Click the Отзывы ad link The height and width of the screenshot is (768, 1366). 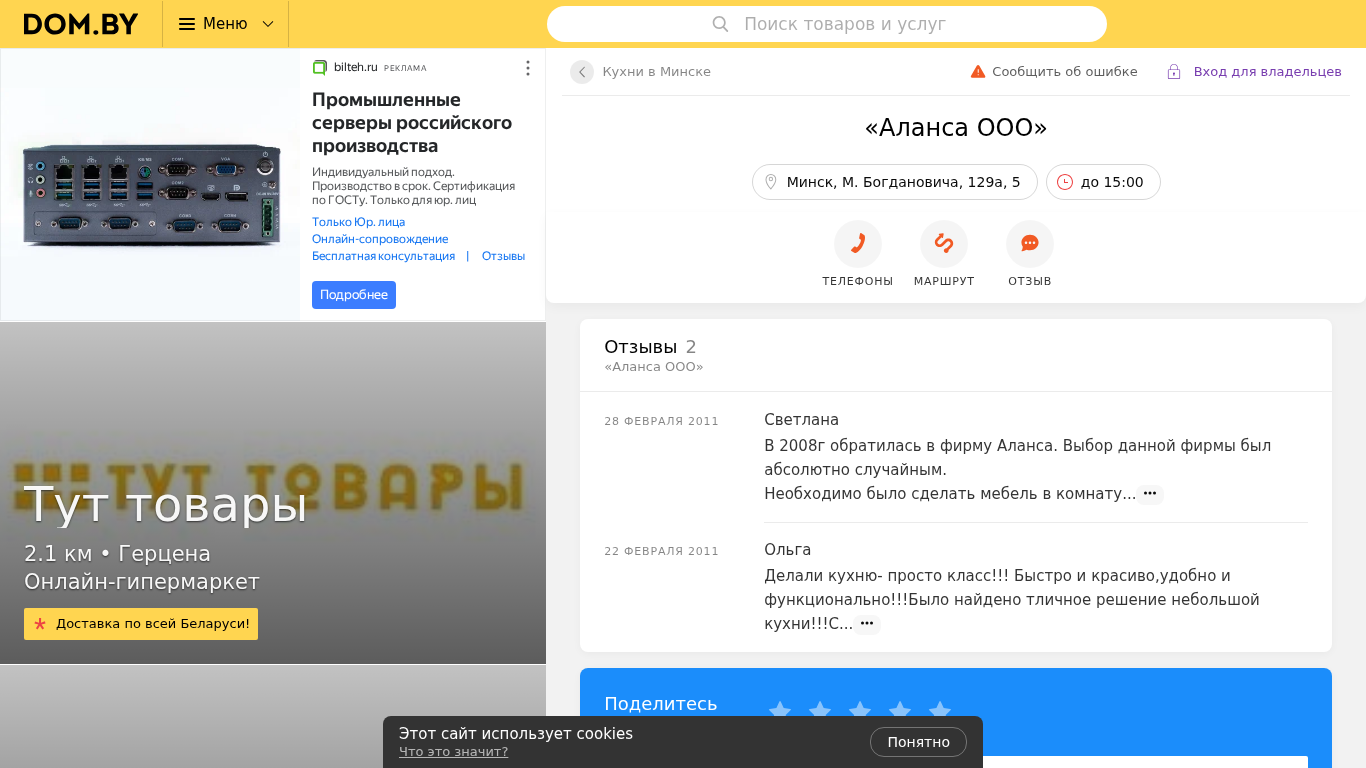pos(503,256)
